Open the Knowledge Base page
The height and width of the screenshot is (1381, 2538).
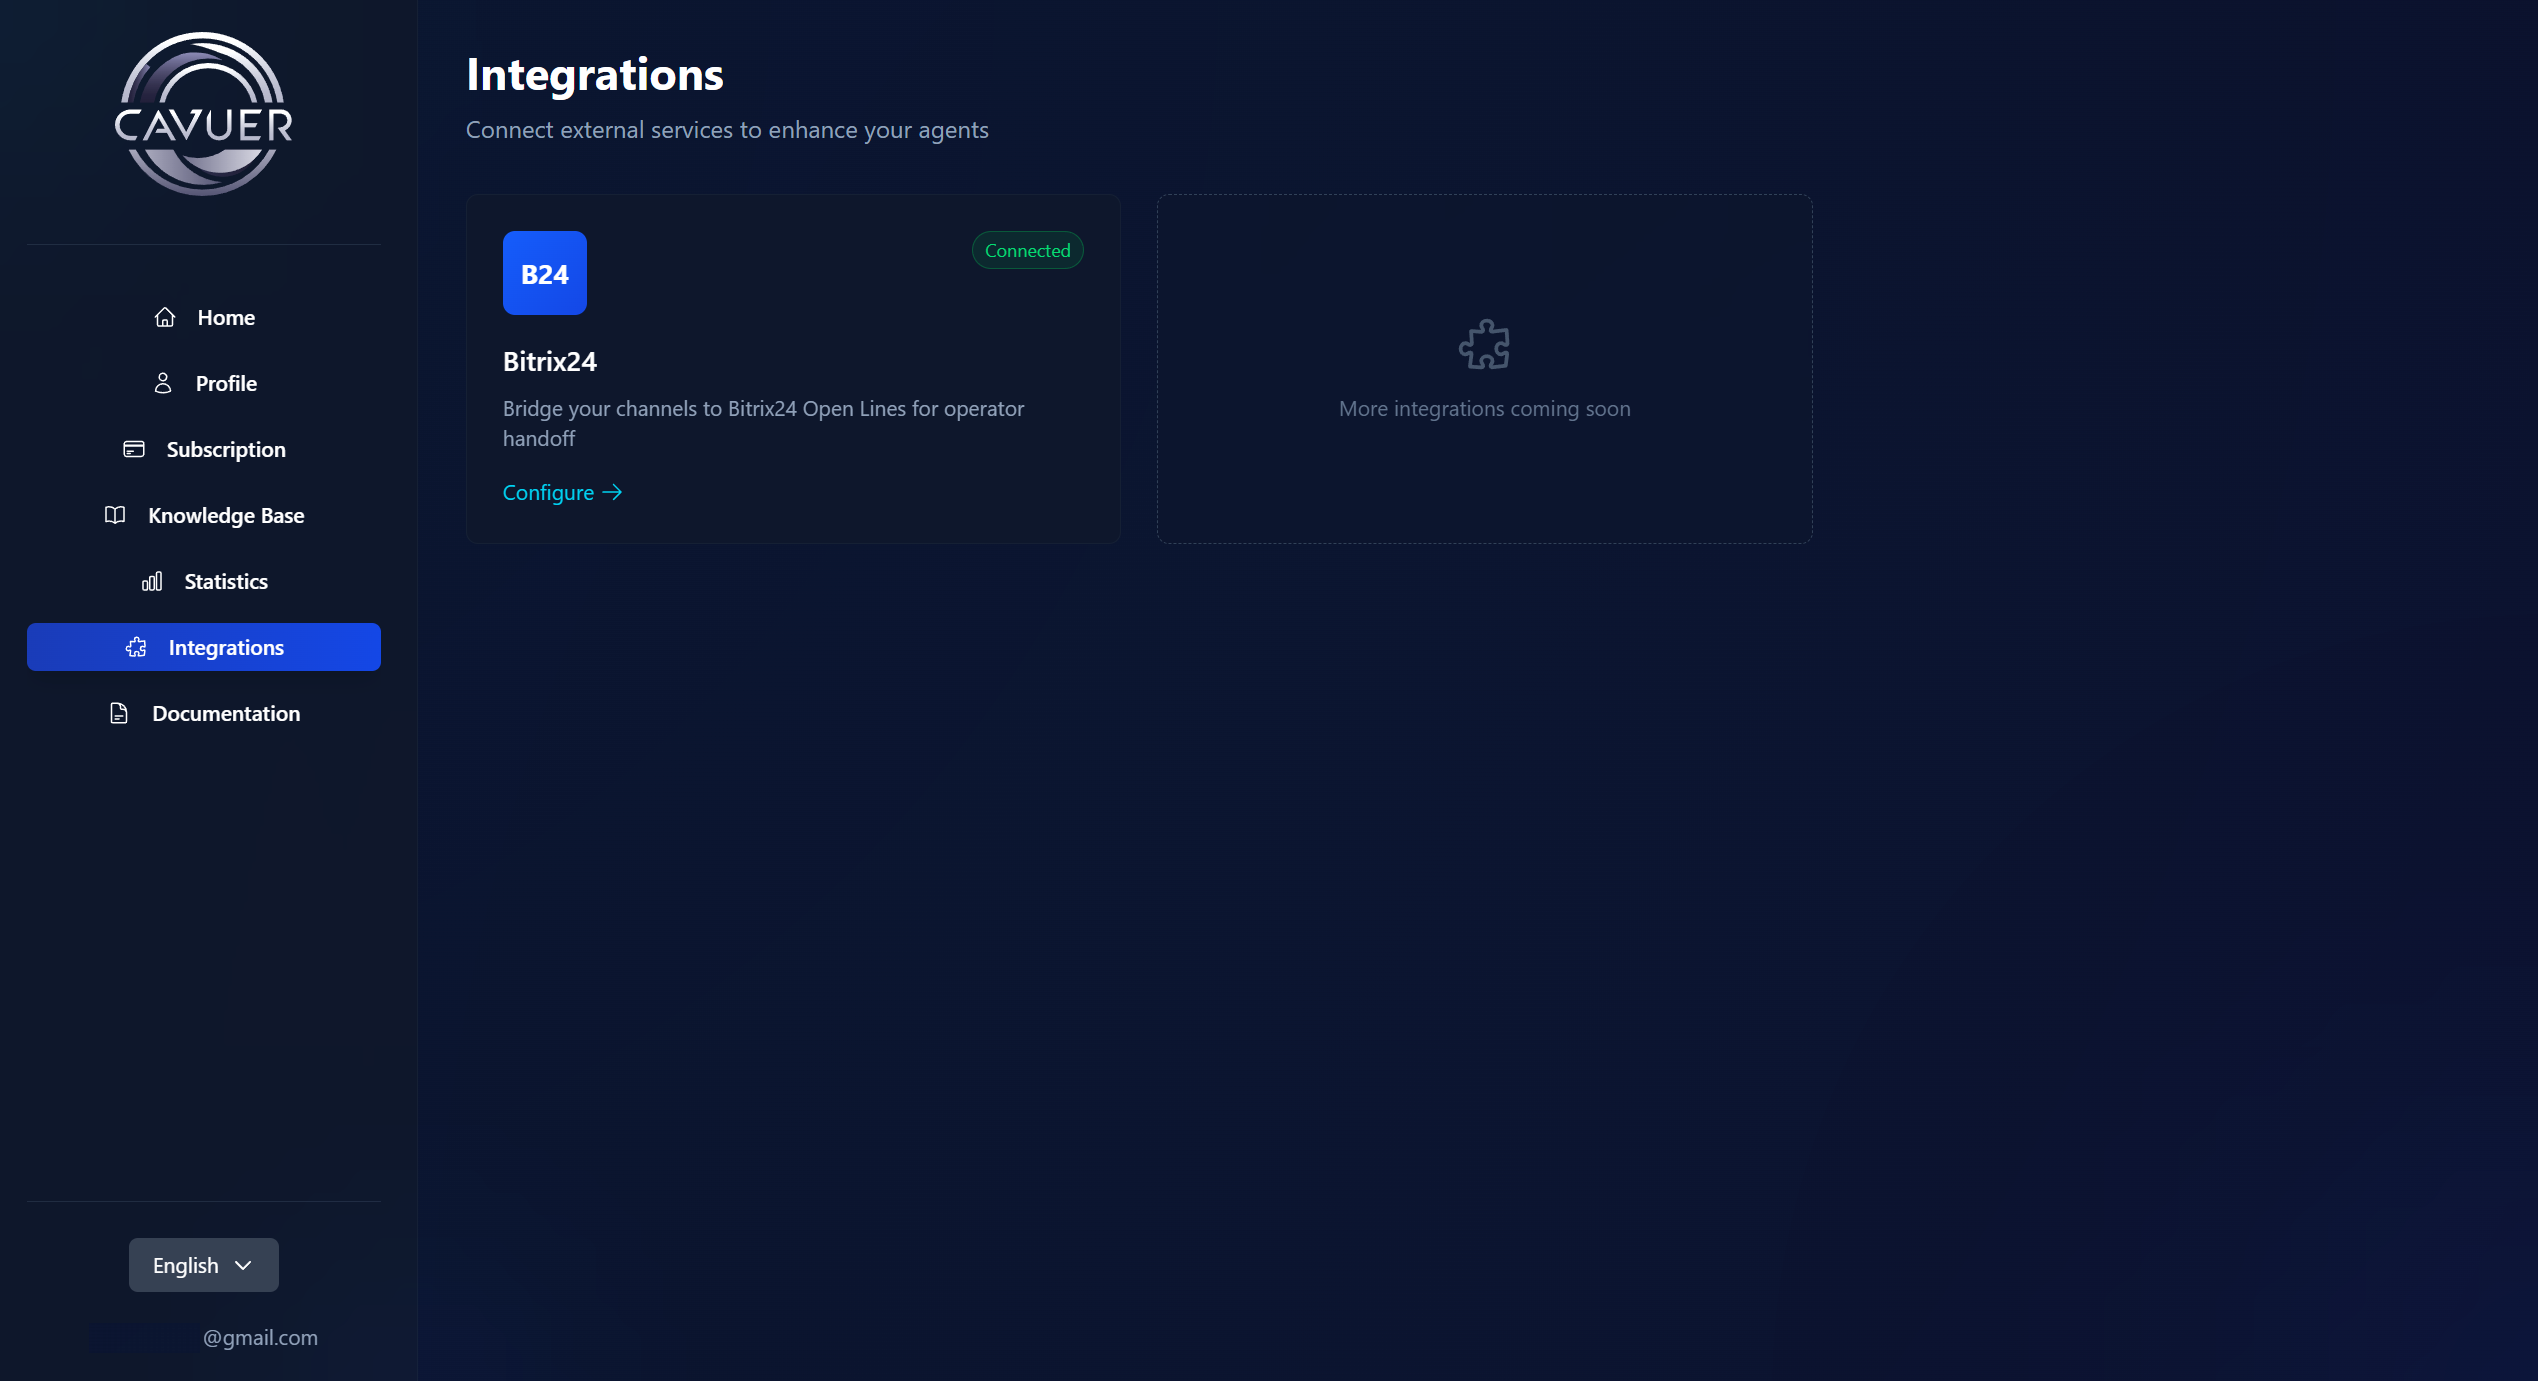click(226, 515)
